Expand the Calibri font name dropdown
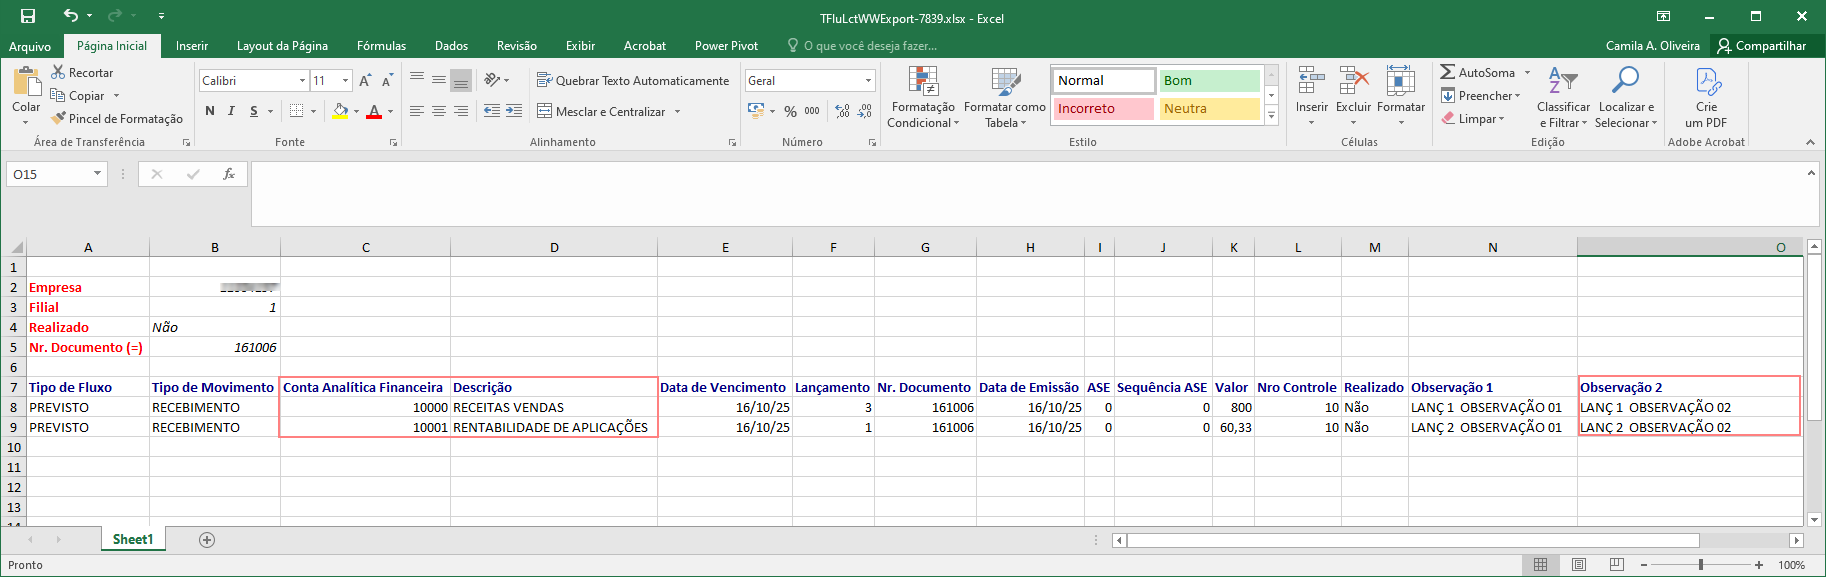Screen dimensions: 1826x577 (x=302, y=81)
